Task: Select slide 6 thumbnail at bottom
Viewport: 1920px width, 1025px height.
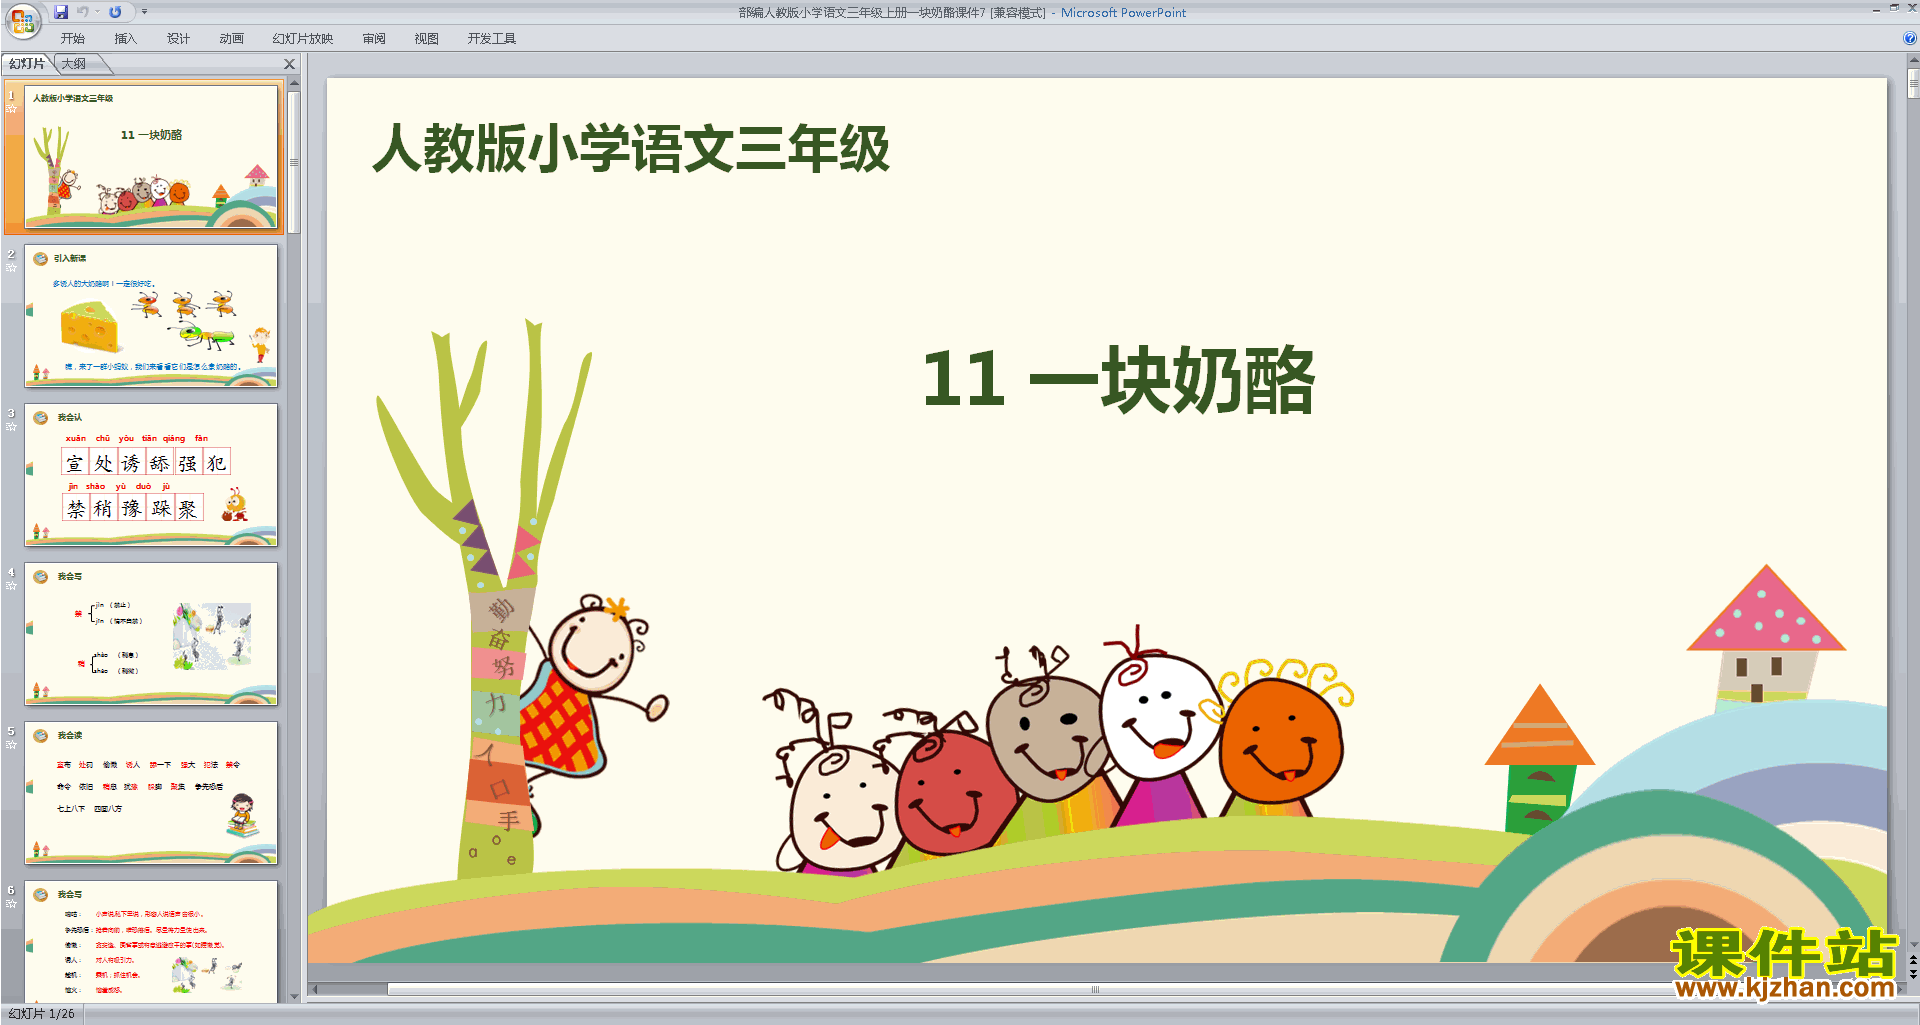Action: pos(151,941)
